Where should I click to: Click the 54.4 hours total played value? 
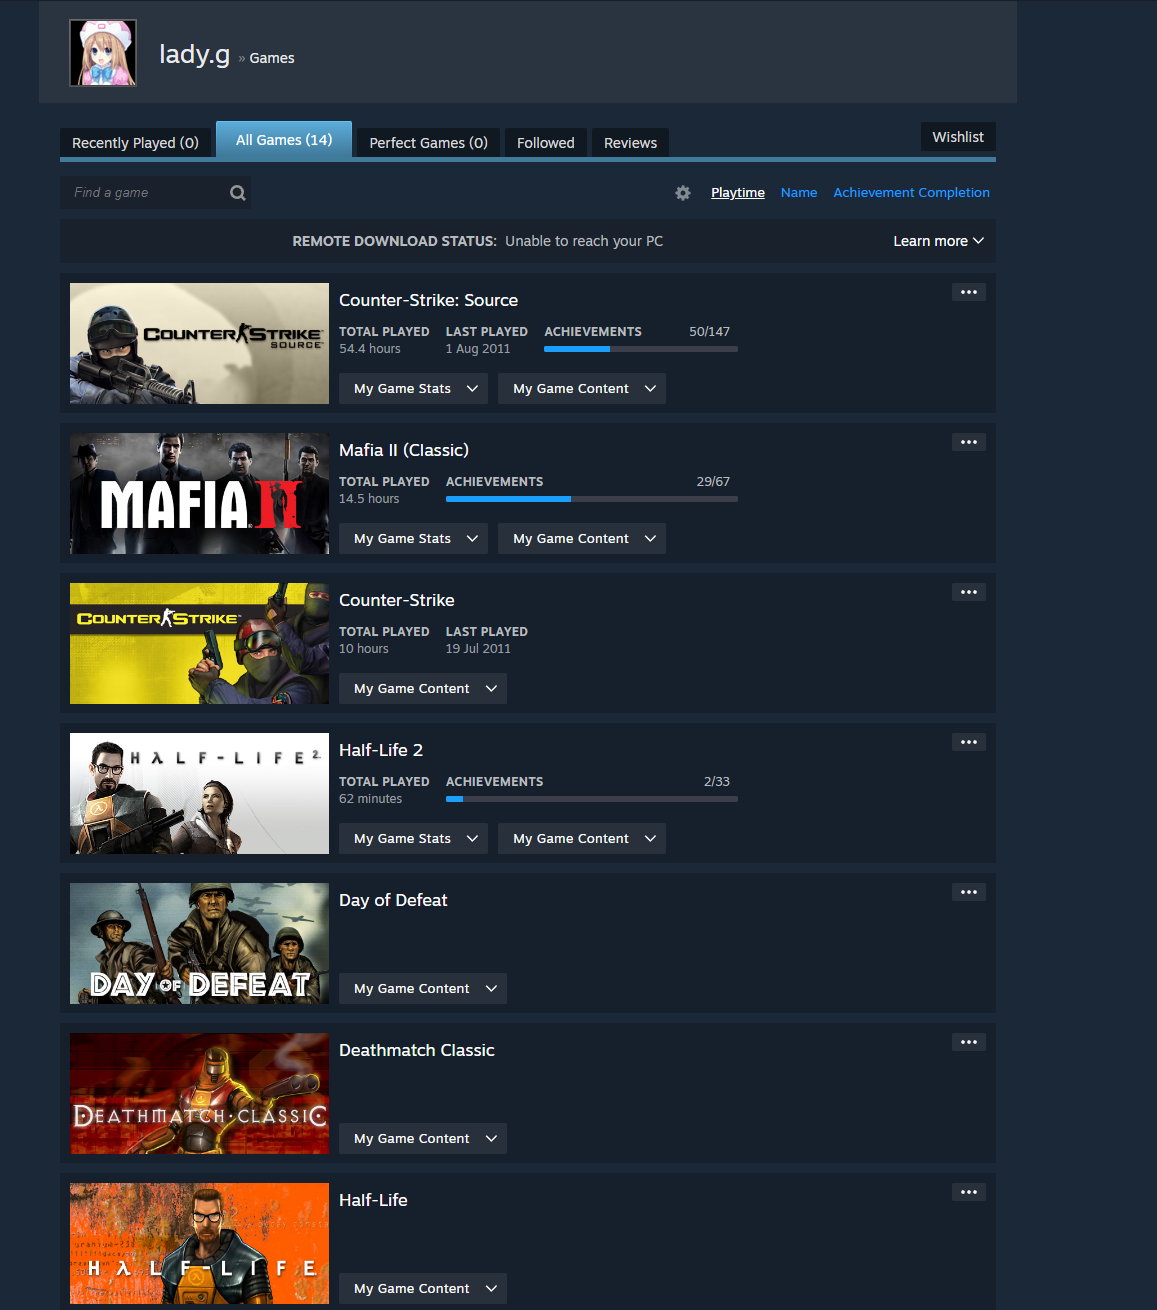(370, 349)
